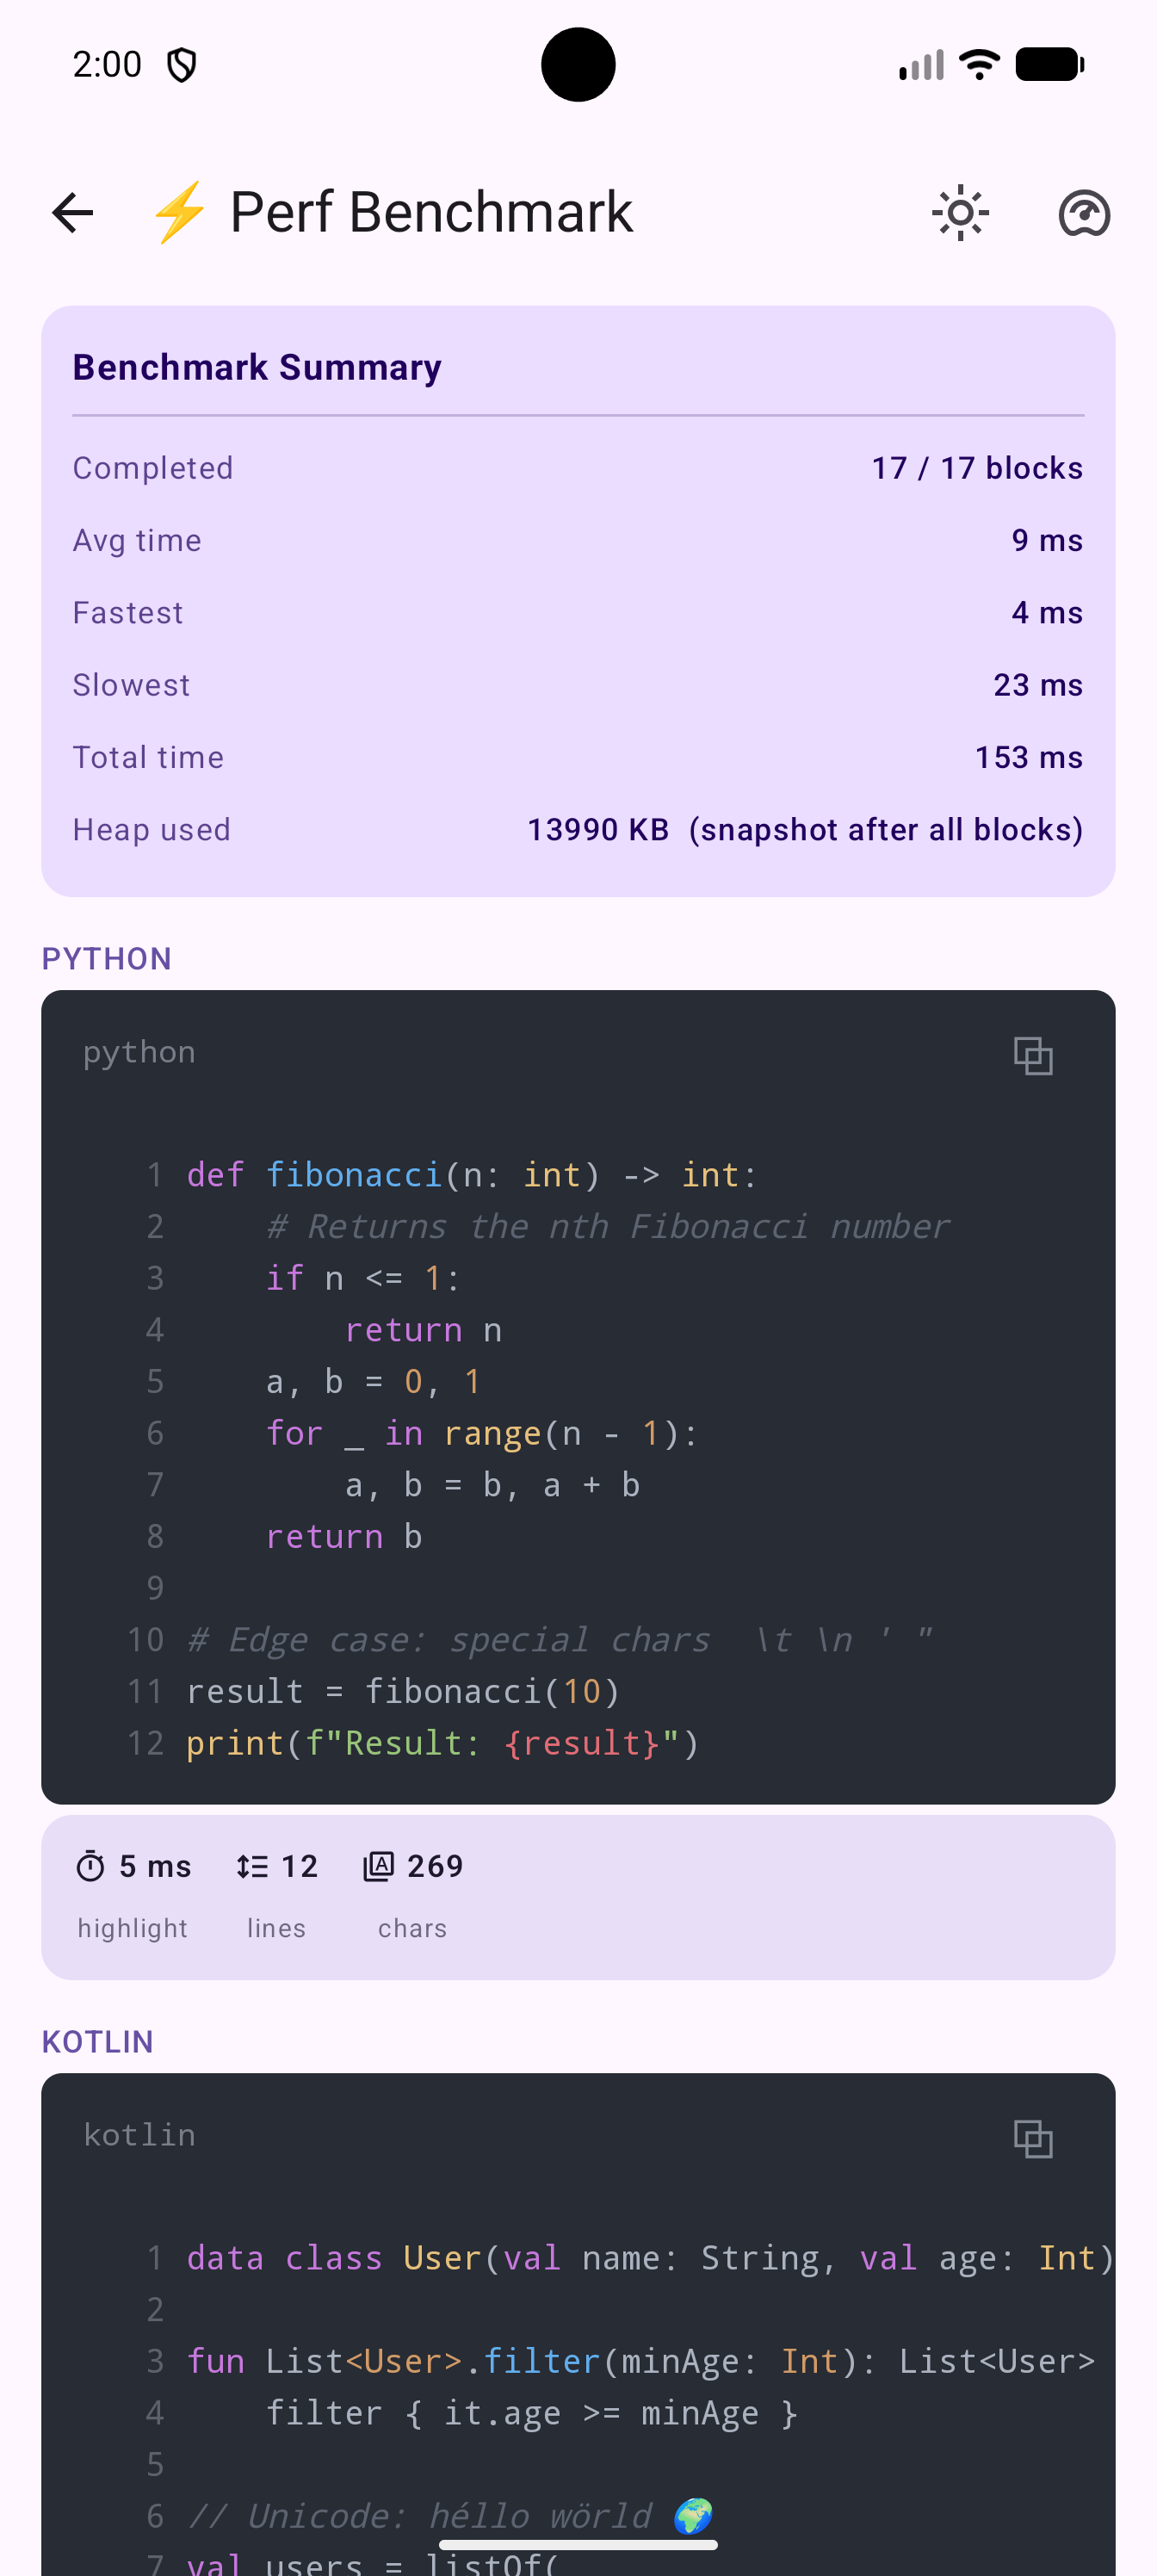Tap the 'result = fibonacci(10)' line
The width and height of the screenshot is (1157, 2576).
click(x=404, y=1691)
